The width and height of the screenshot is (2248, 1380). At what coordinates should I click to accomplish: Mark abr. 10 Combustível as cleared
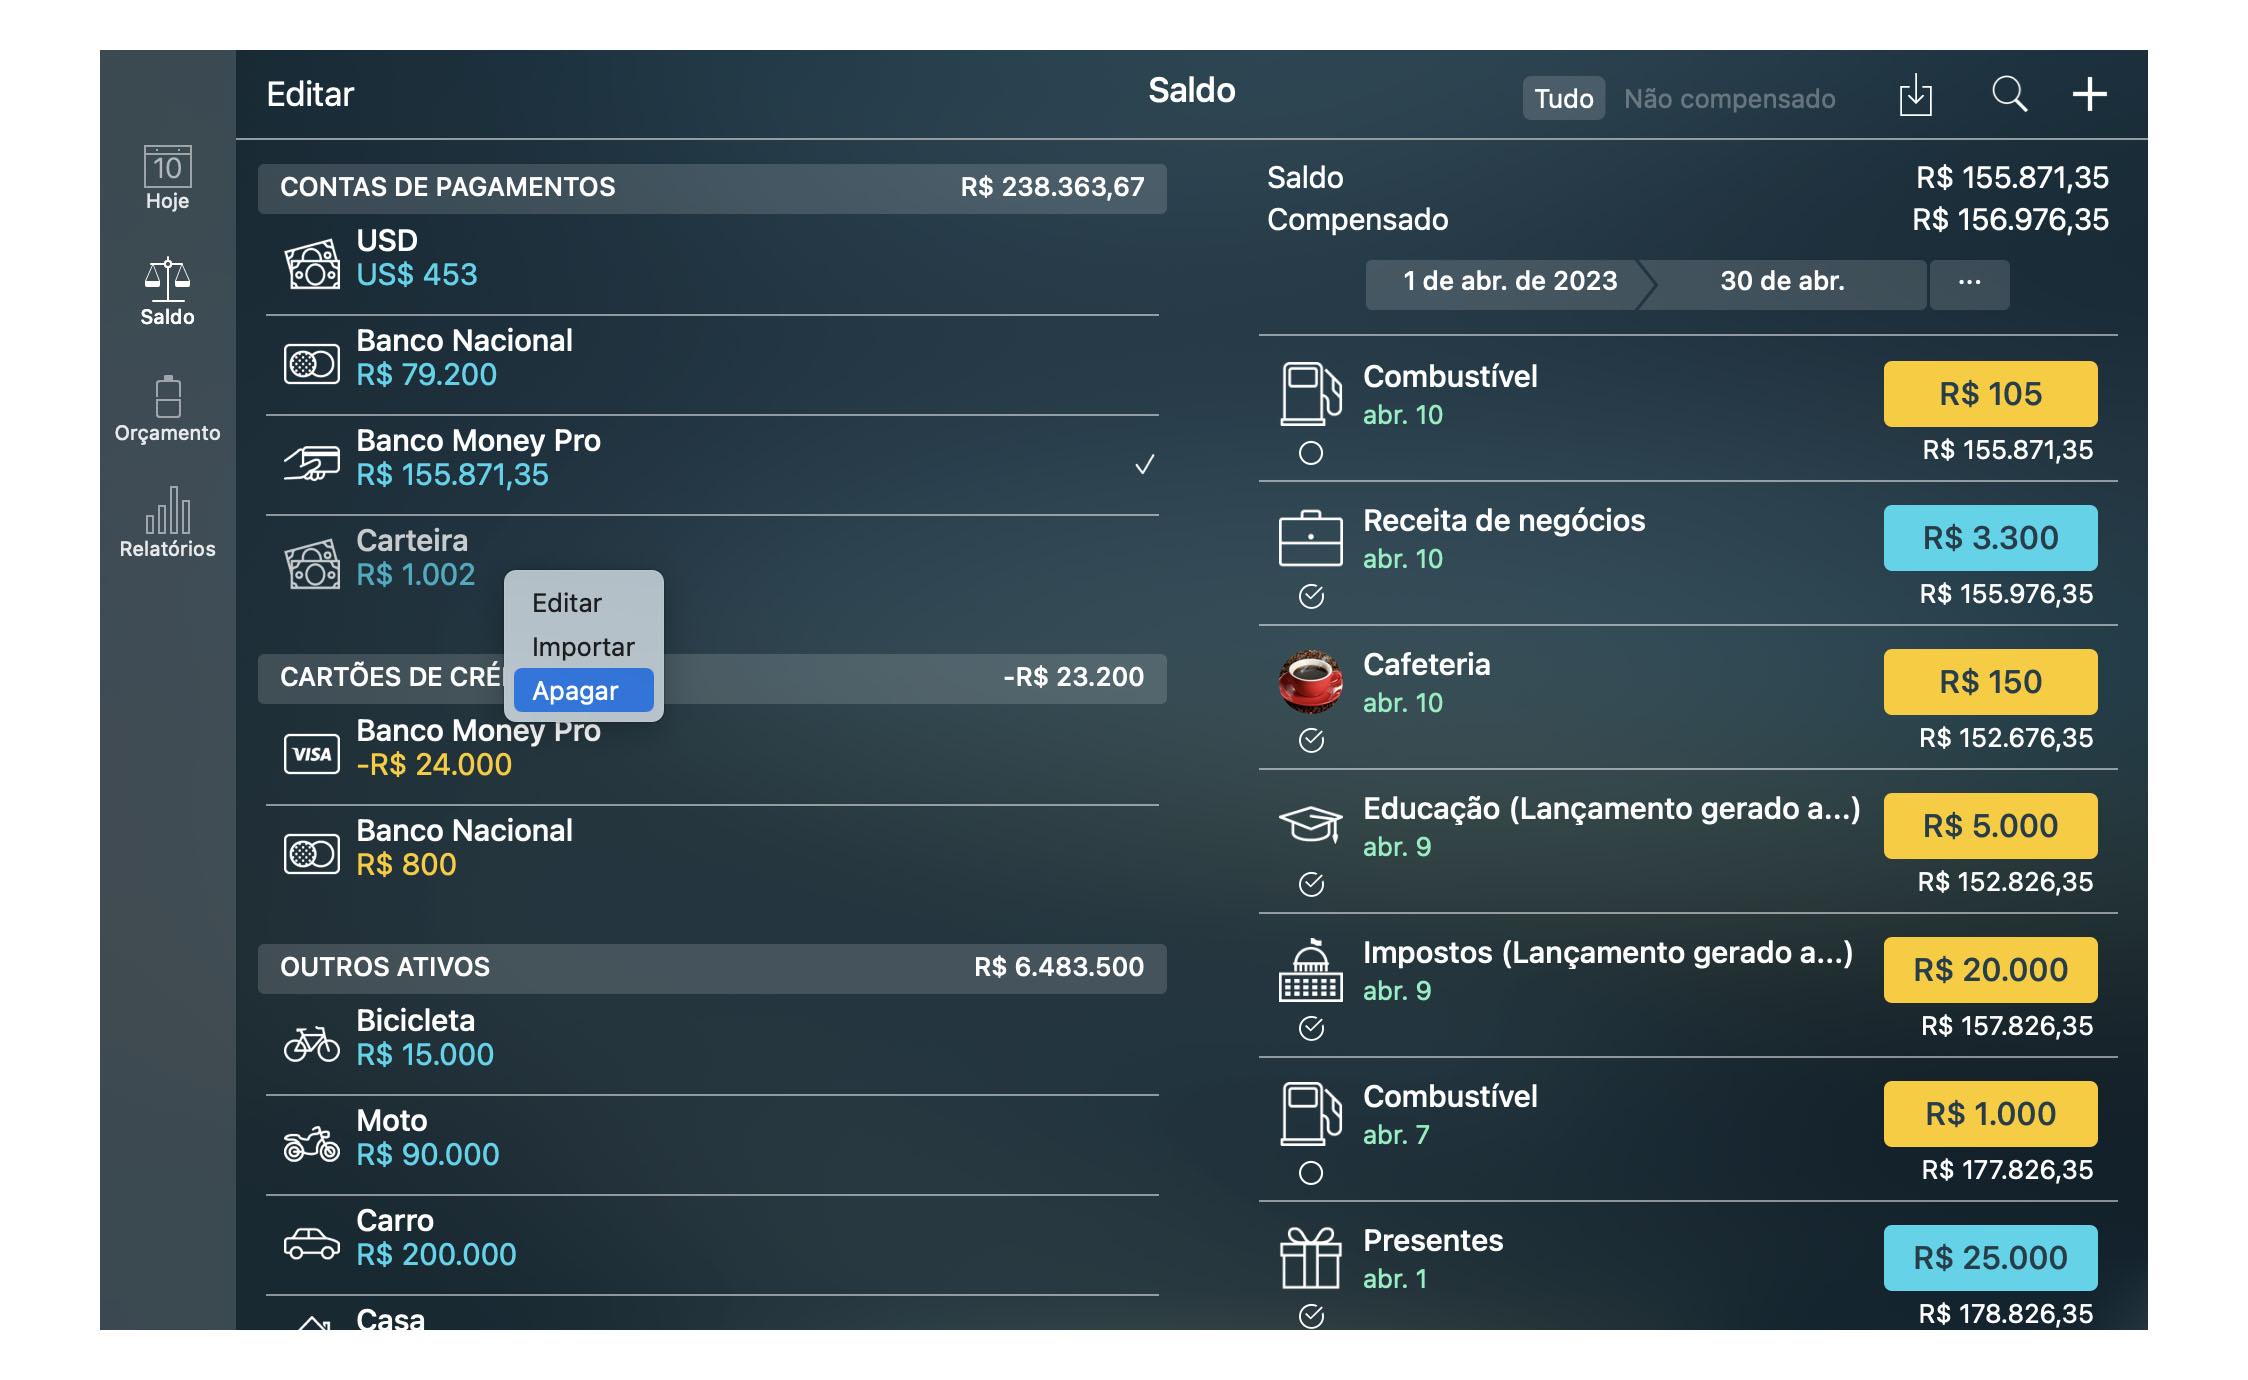pos(1310,453)
